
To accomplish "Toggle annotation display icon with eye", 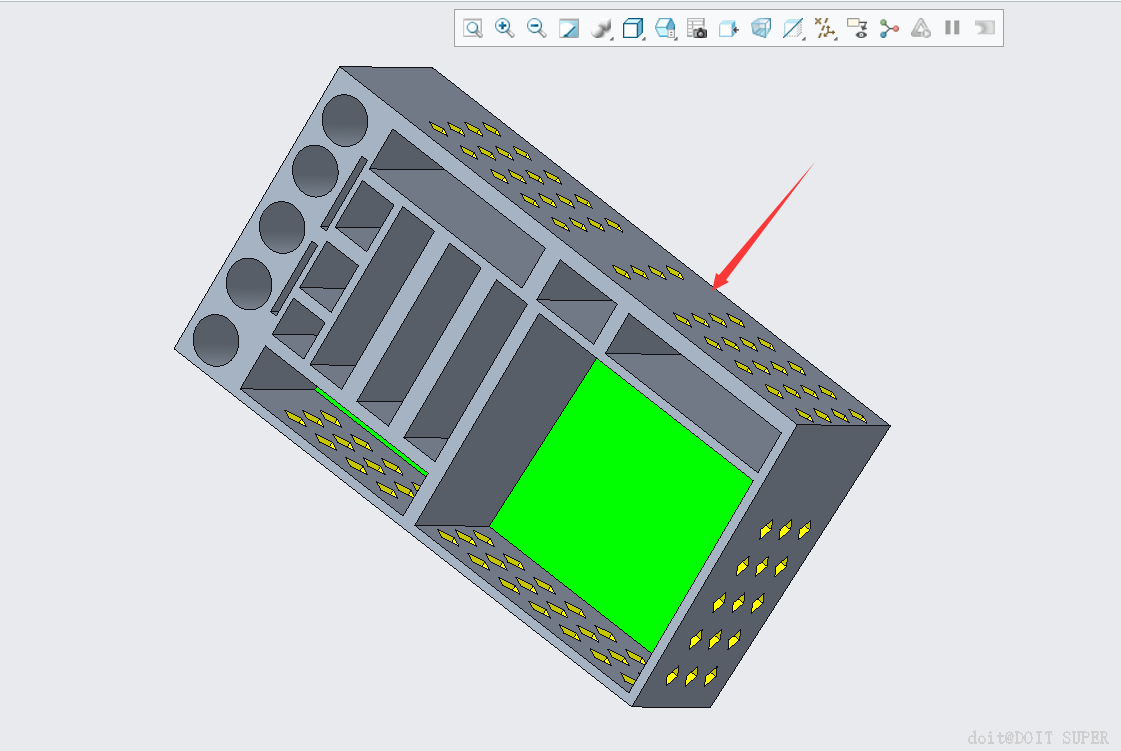I will 857,29.
